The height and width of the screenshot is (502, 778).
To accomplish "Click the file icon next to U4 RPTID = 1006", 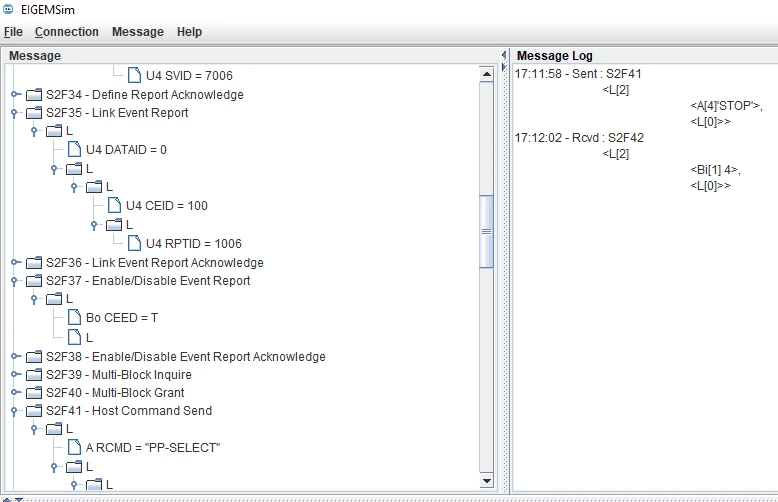I will [x=134, y=243].
